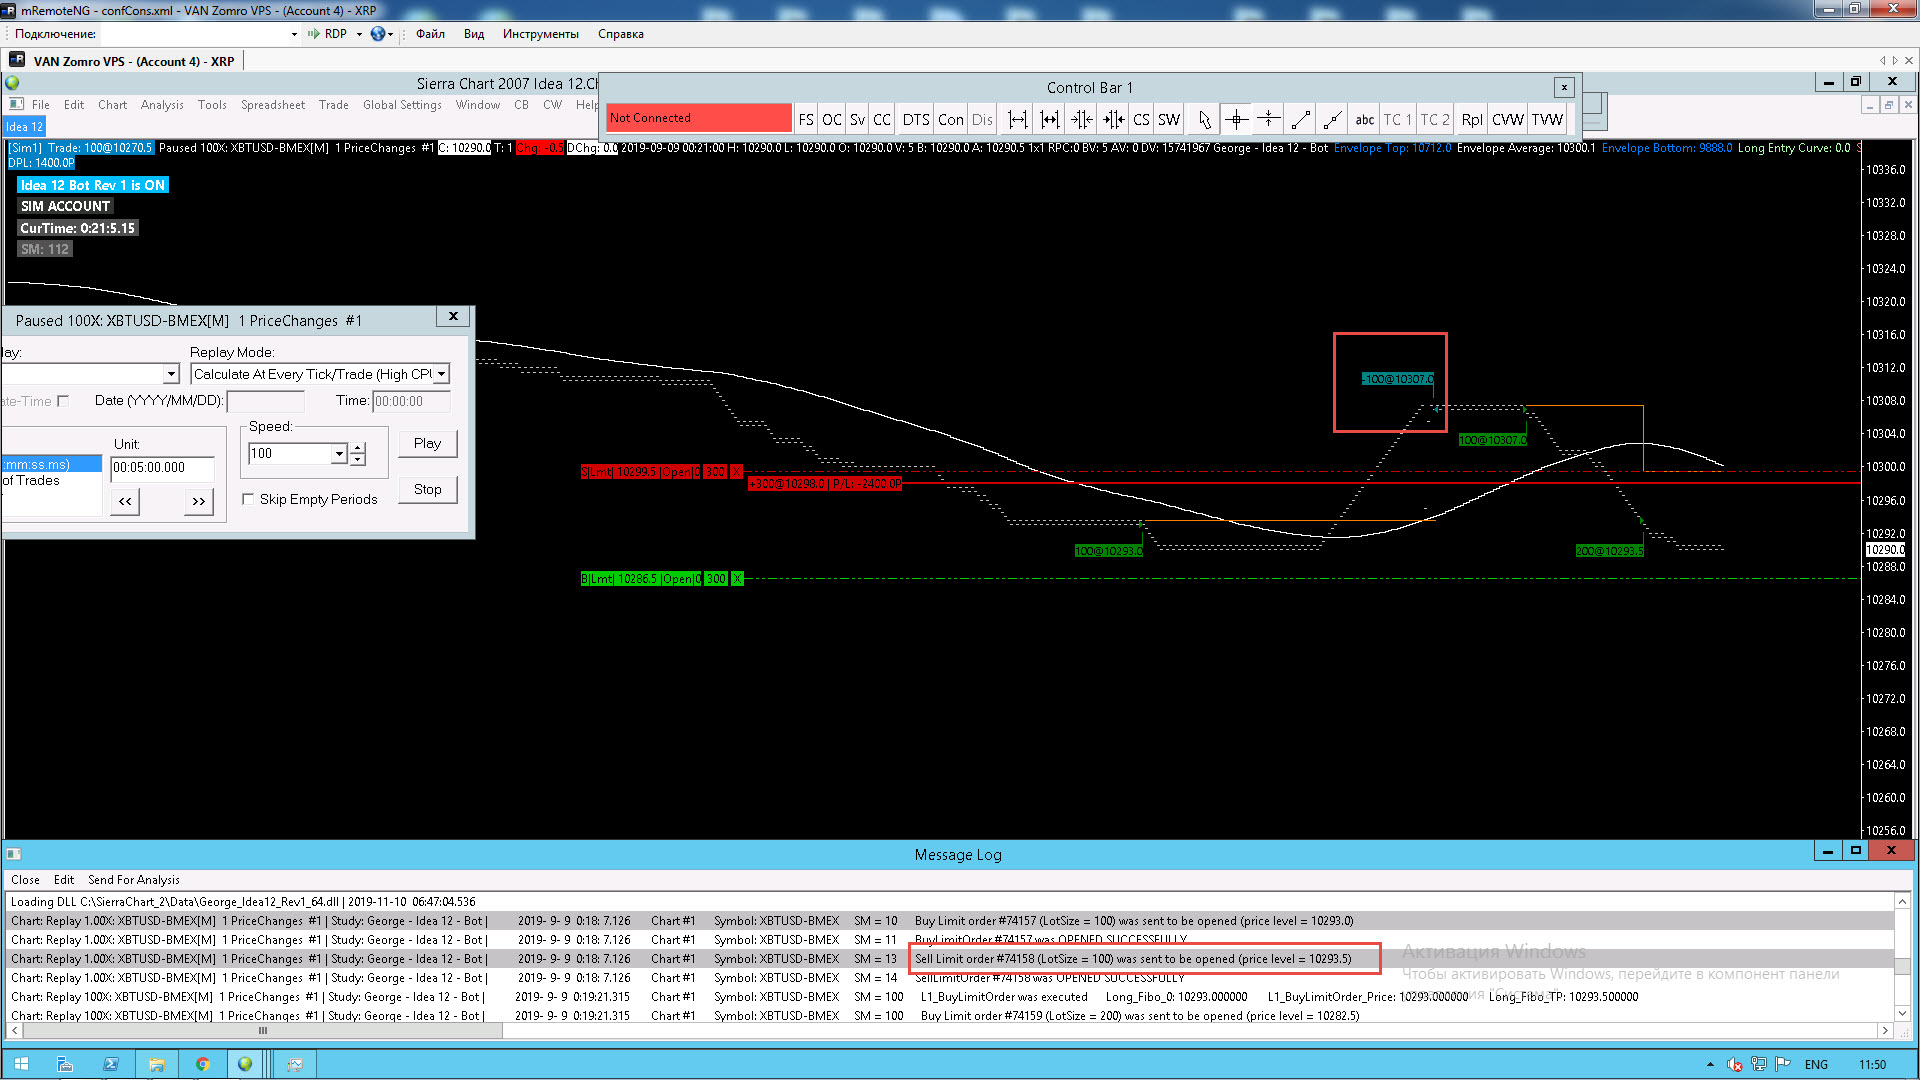Click the Unit time input field
Image resolution: width=1920 pixels, height=1080 pixels.
(x=162, y=467)
